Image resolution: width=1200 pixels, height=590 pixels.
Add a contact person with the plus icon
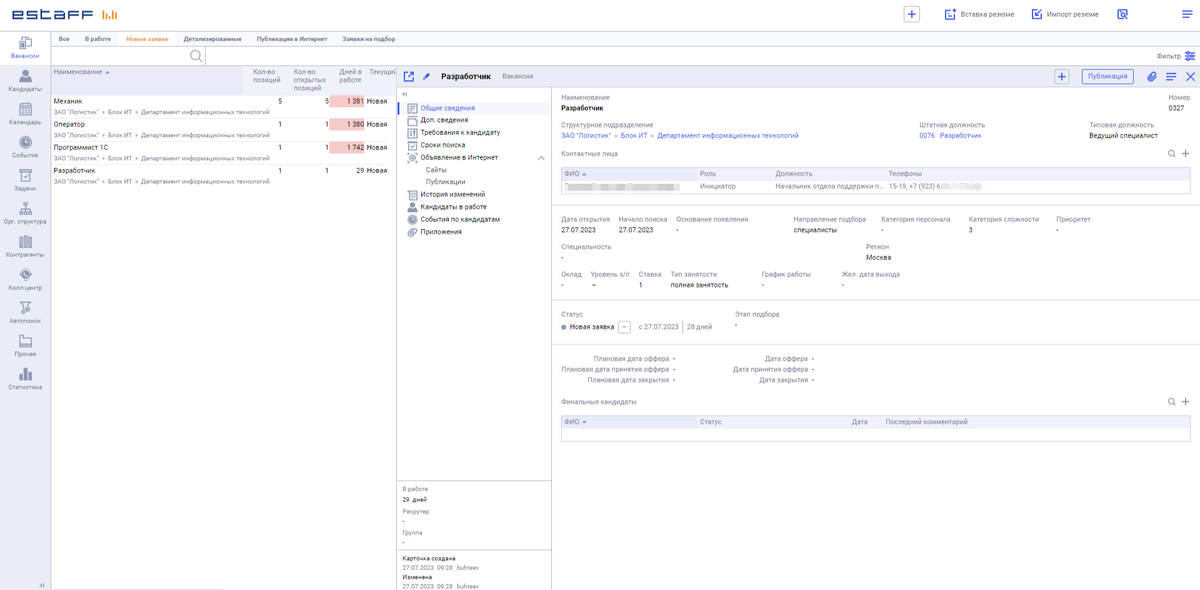coord(1186,154)
